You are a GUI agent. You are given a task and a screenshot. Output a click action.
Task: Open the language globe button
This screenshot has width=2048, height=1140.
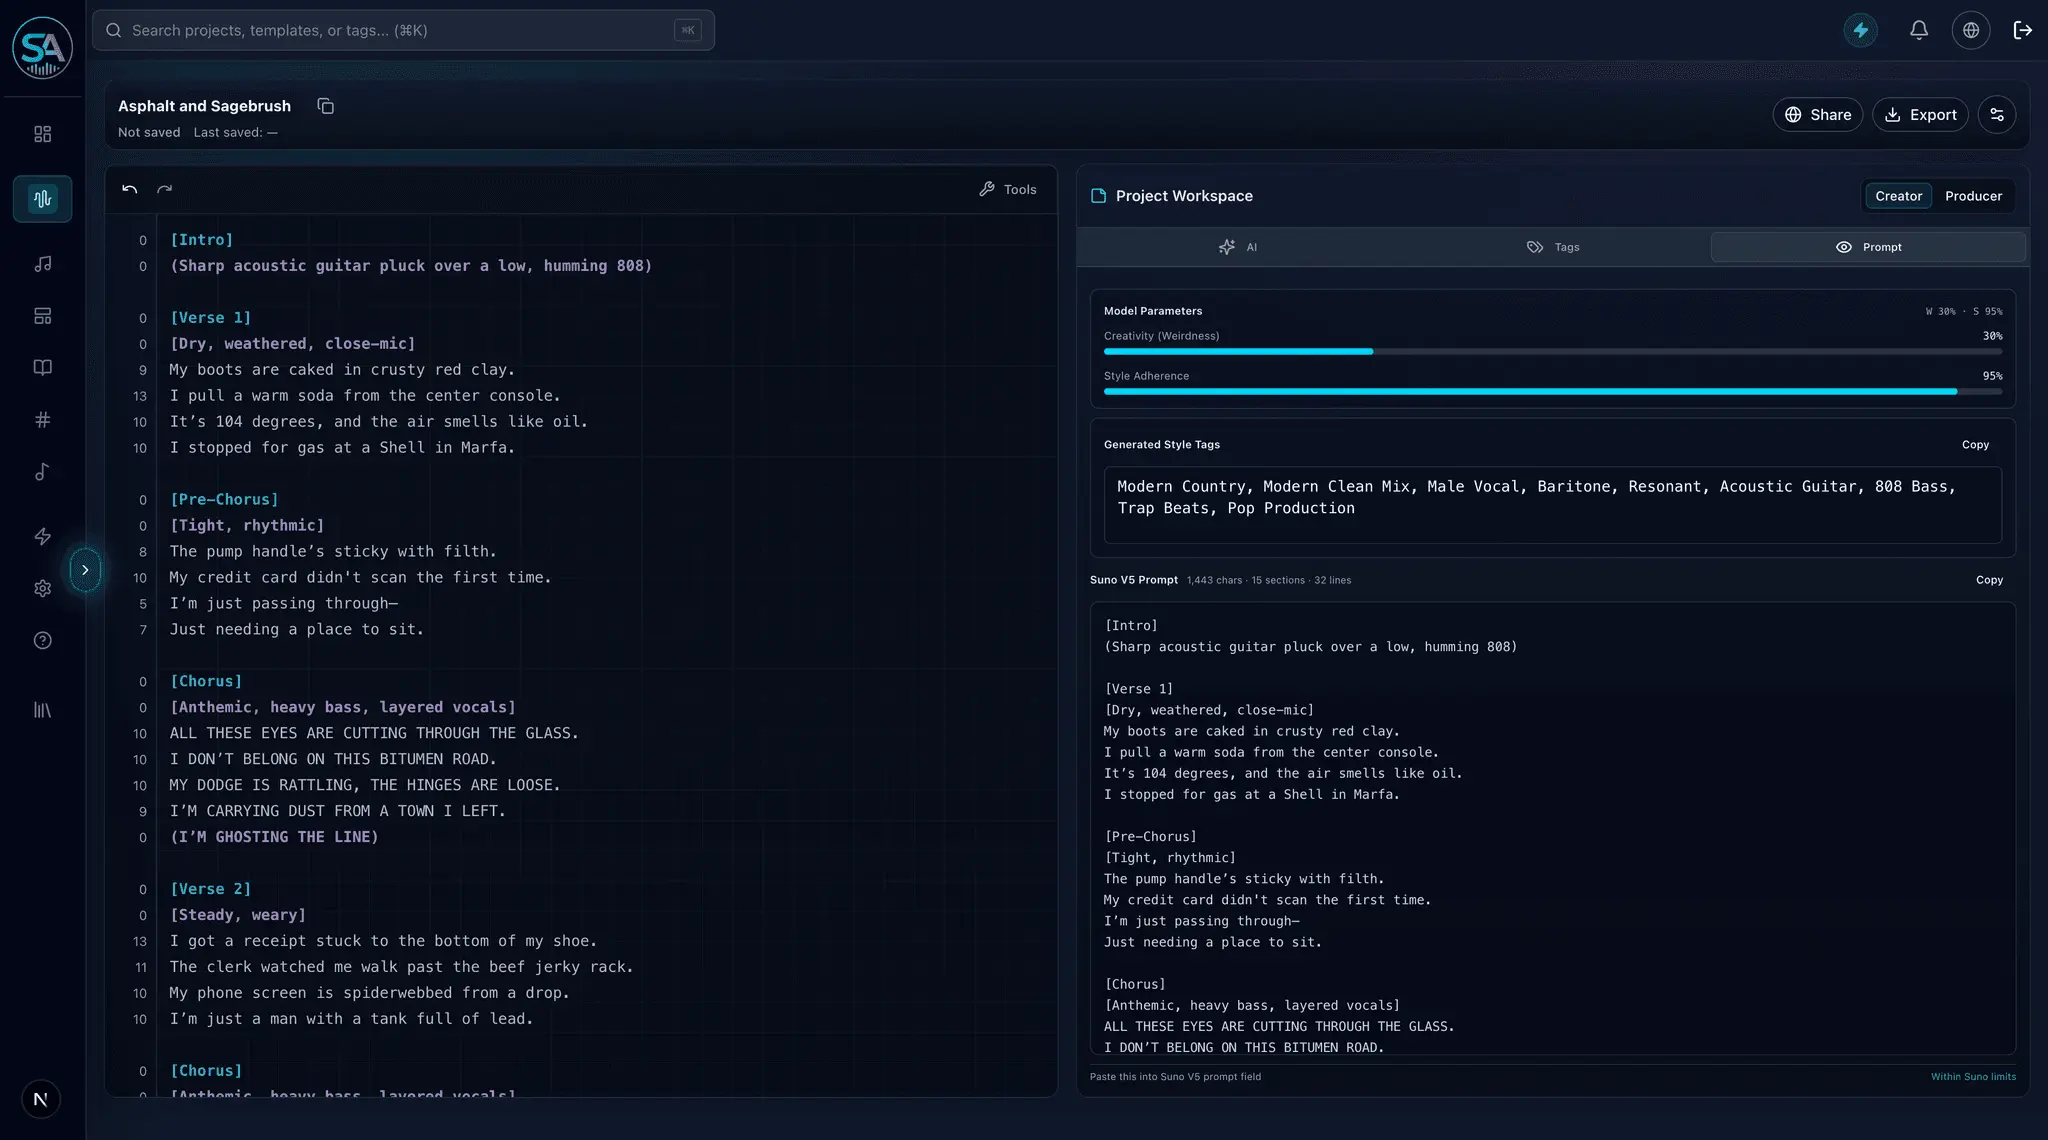point(1971,30)
